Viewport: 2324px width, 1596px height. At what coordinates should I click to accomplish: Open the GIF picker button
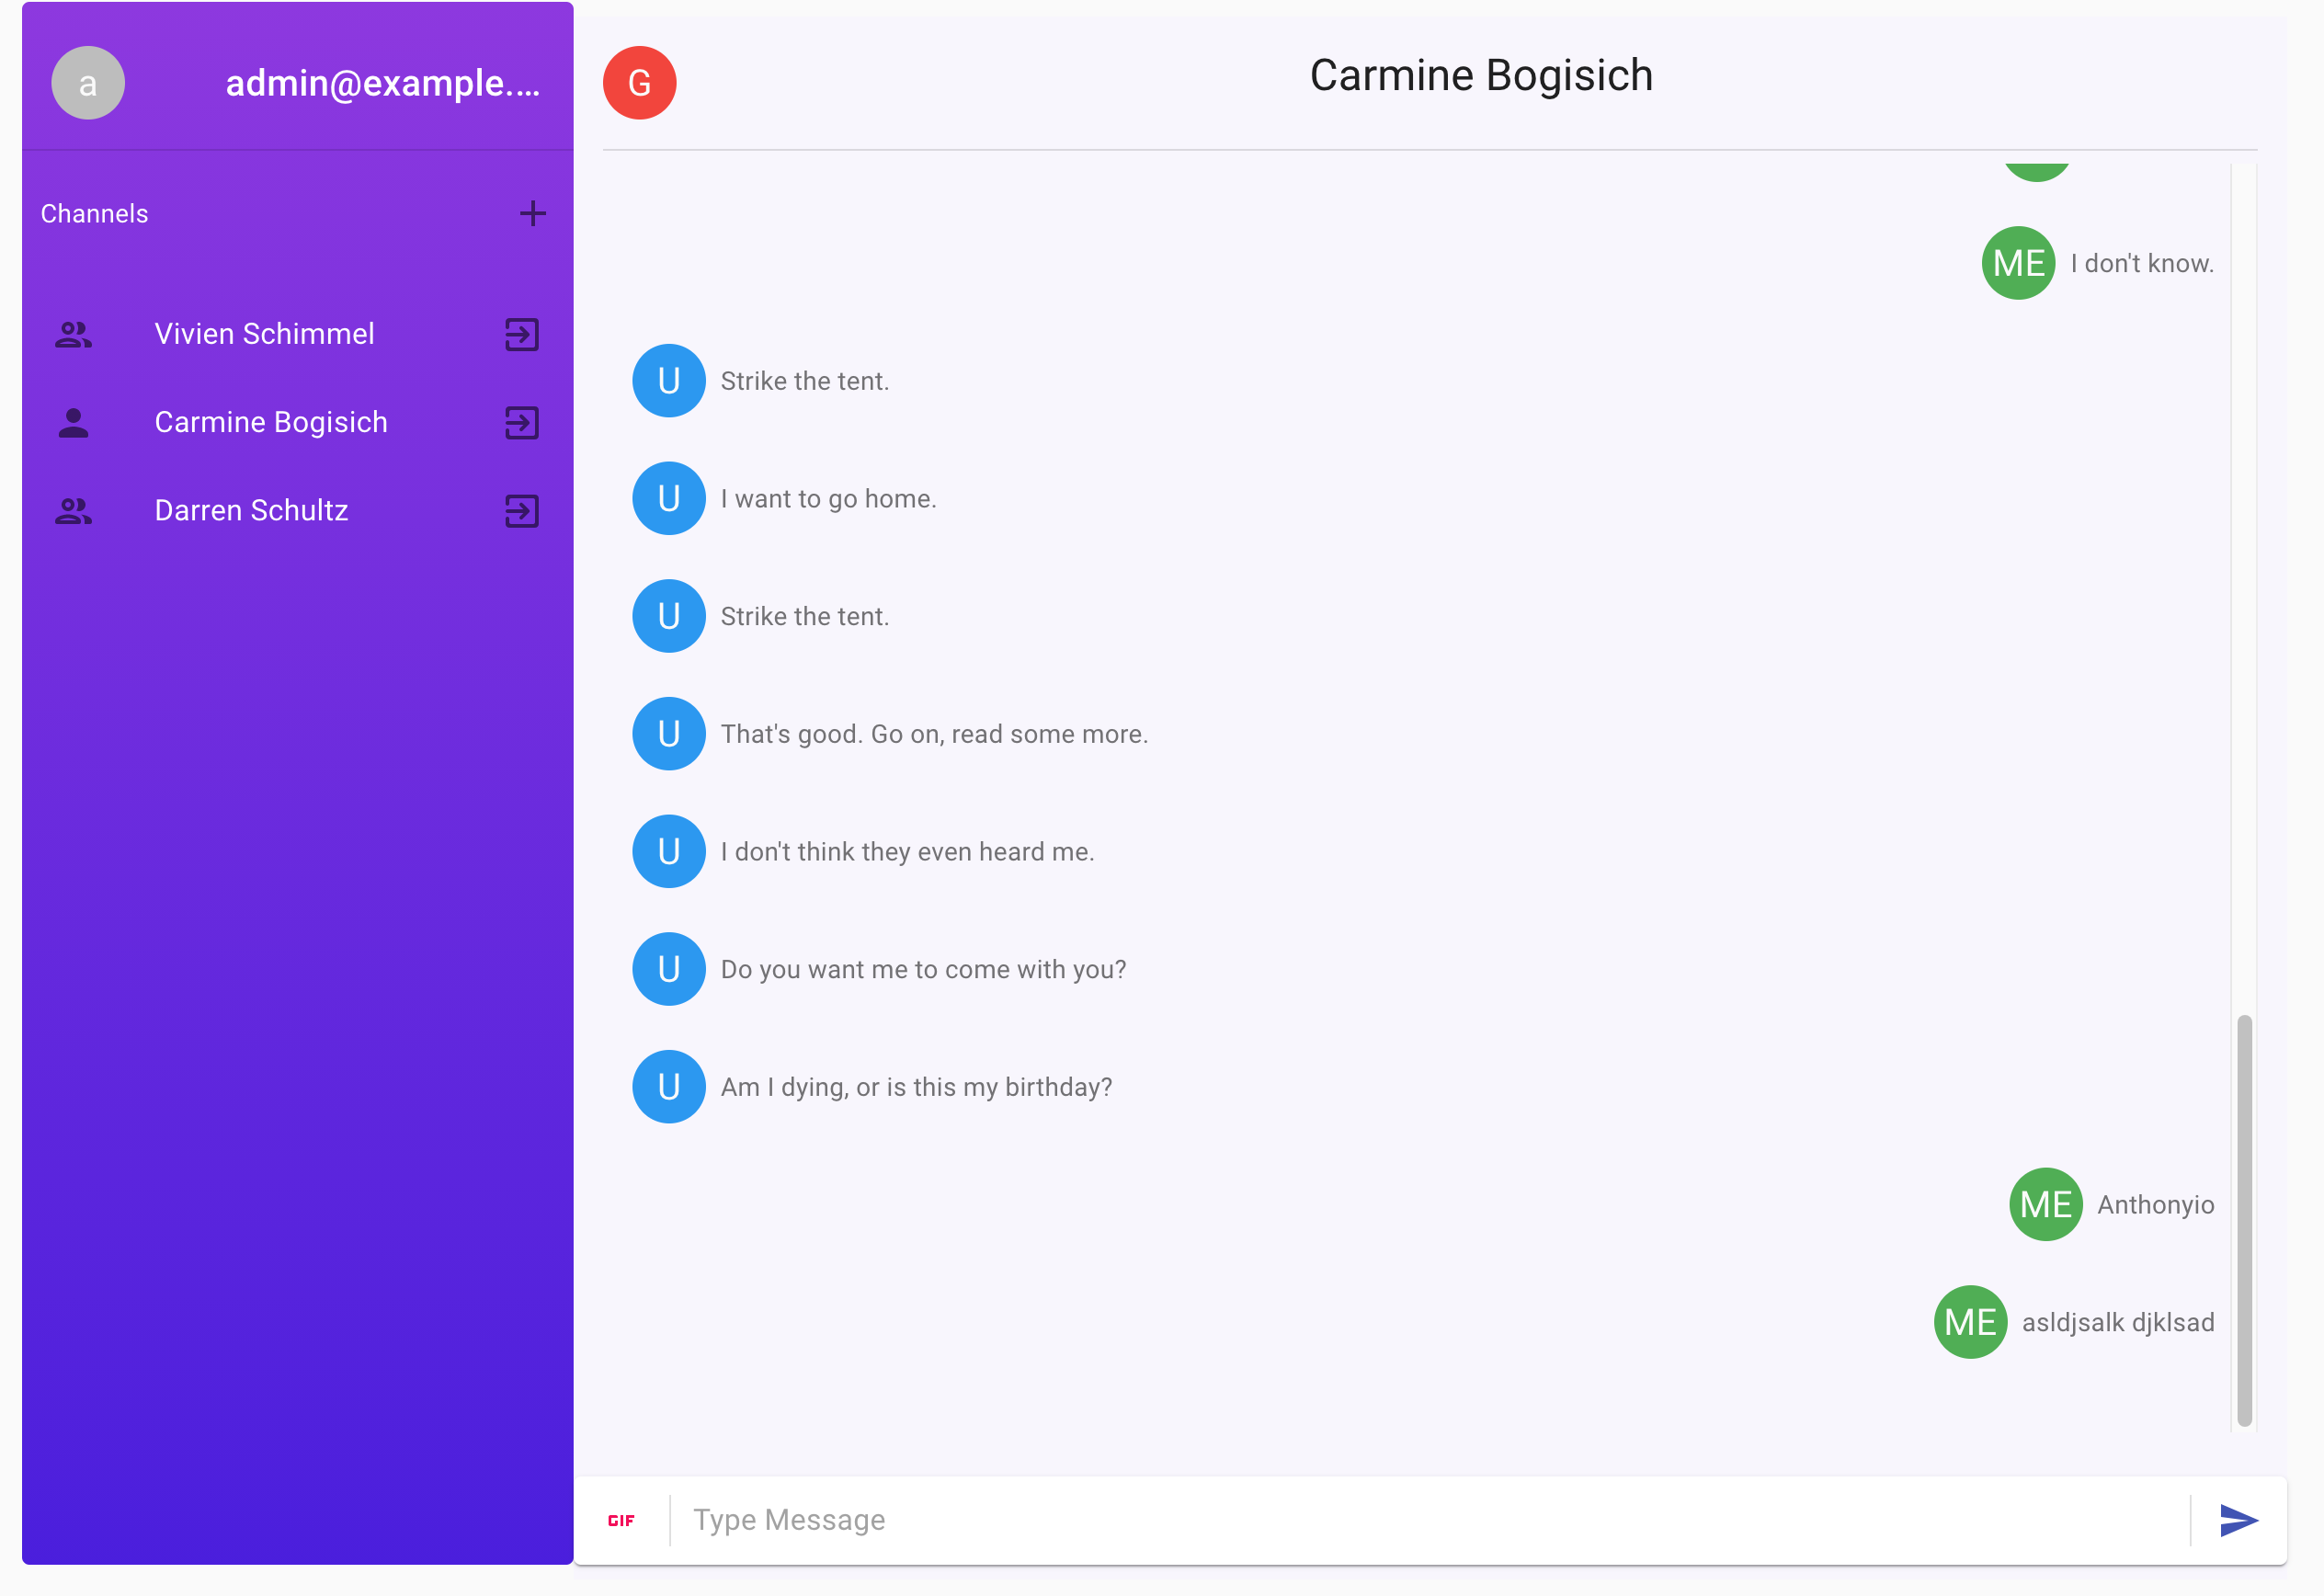coord(621,1520)
